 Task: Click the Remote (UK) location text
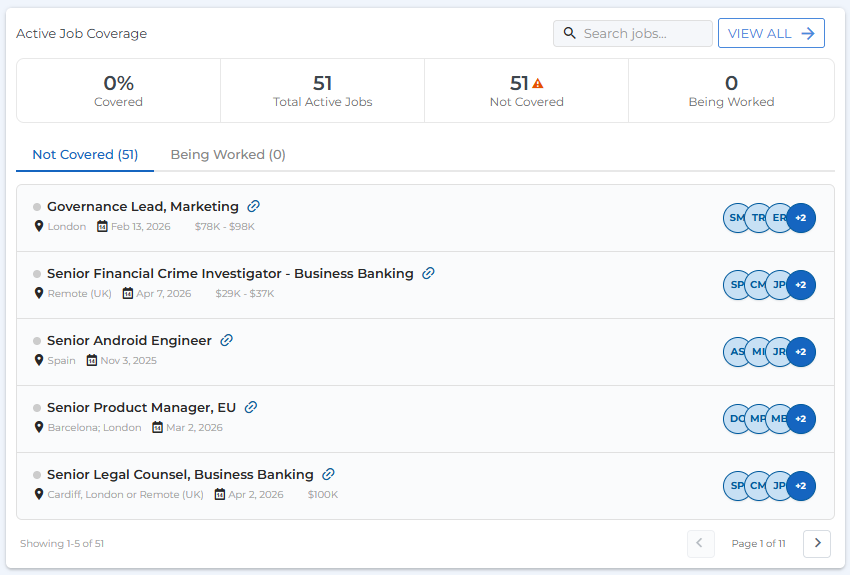[79, 294]
